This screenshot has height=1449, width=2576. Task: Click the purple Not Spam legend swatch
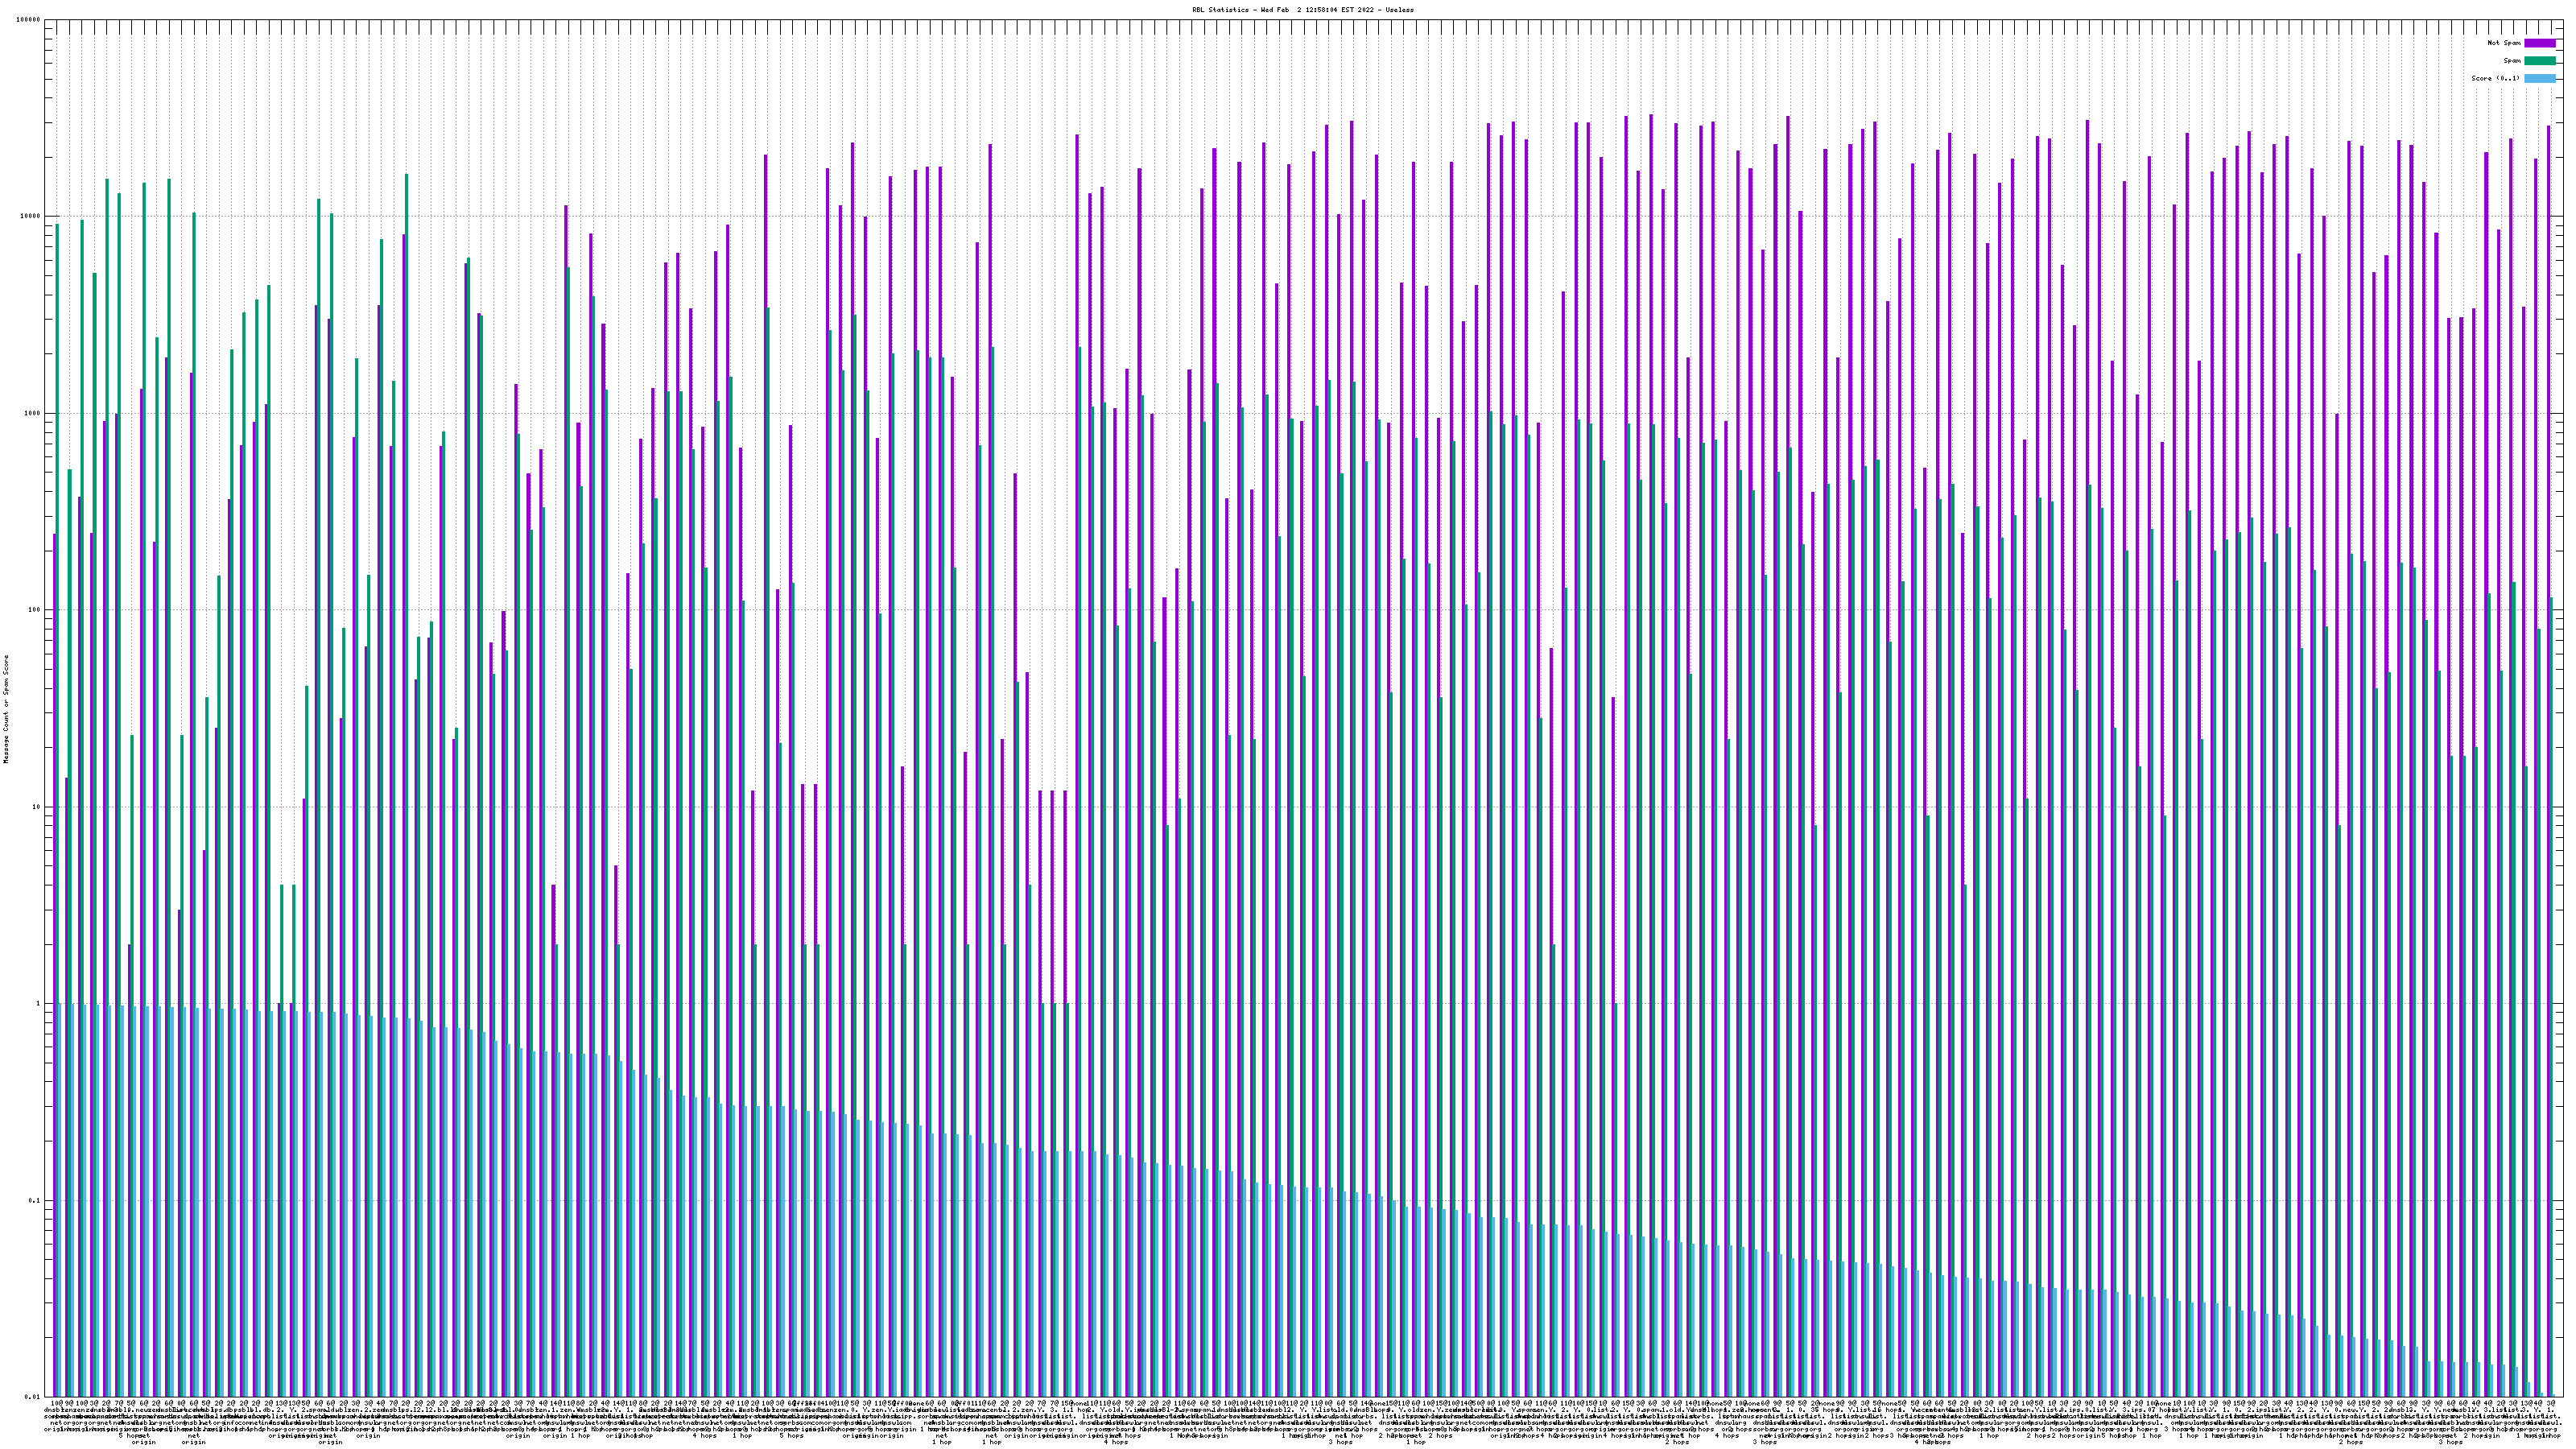(2540, 43)
